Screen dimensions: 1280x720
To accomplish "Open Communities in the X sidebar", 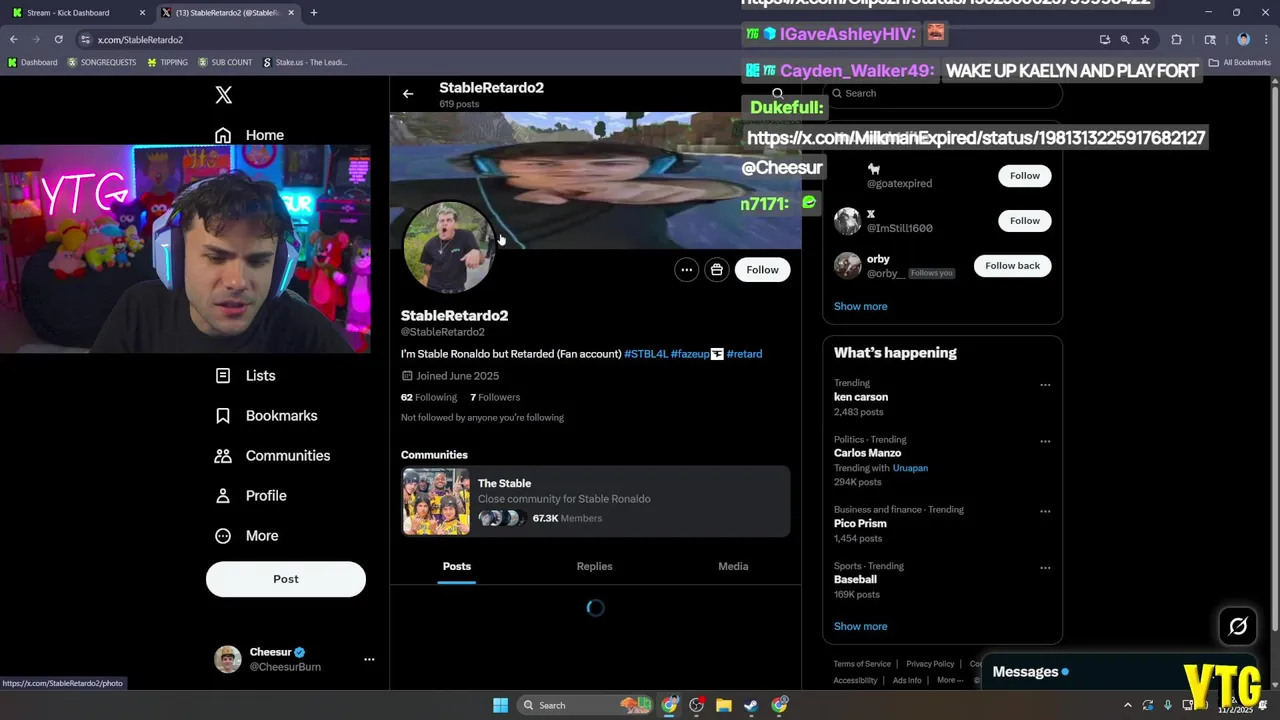I will tap(273, 456).
